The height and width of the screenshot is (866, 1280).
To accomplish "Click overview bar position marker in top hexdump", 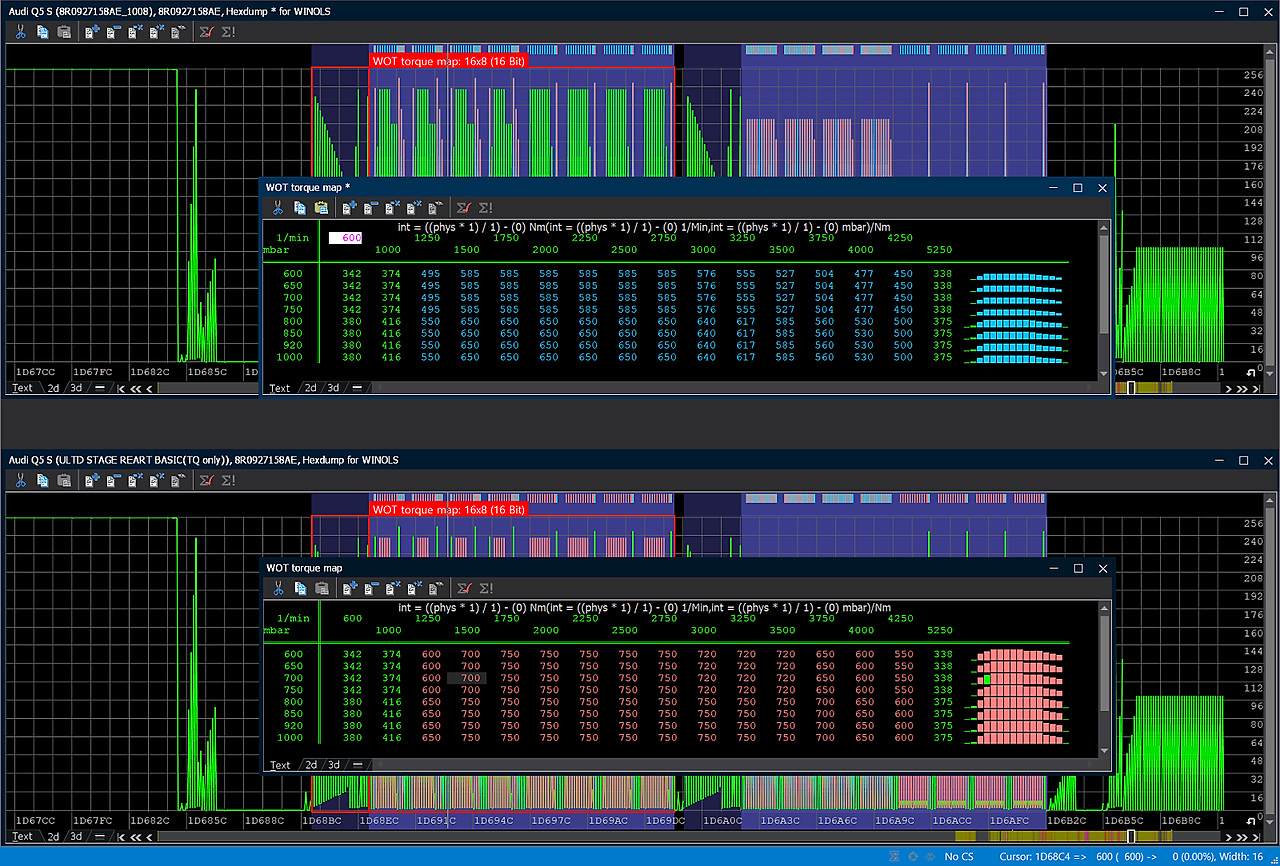I will tap(1131, 388).
